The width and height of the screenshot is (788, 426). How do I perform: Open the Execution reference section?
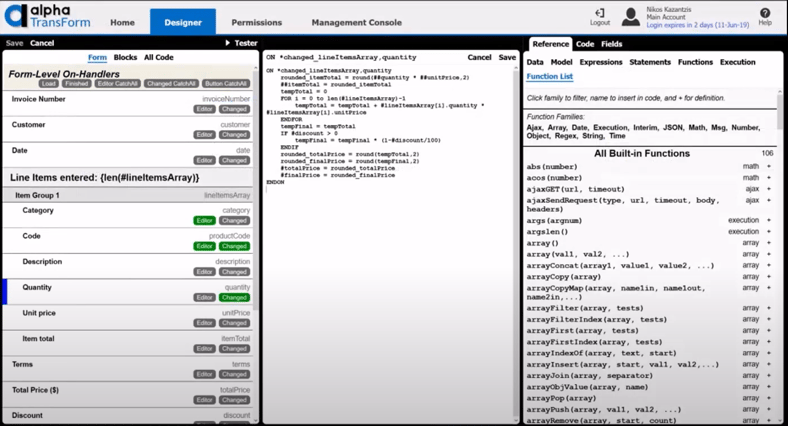[737, 62]
